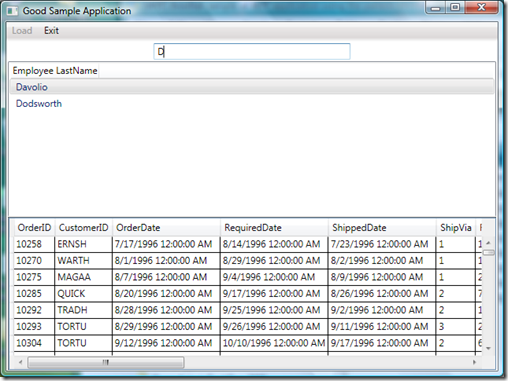Click vertical scrollbar down arrow of orders grid
This screenshot has height=381, width=508.
point(488,348)
